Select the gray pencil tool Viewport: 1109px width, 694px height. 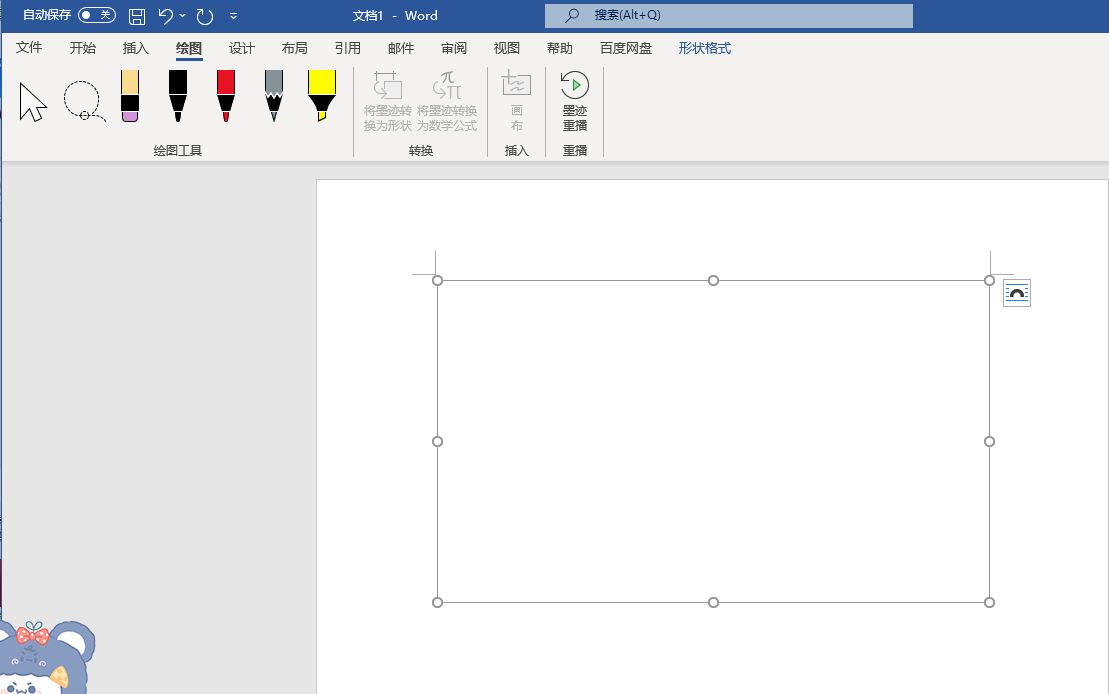[x=274, y=96]
